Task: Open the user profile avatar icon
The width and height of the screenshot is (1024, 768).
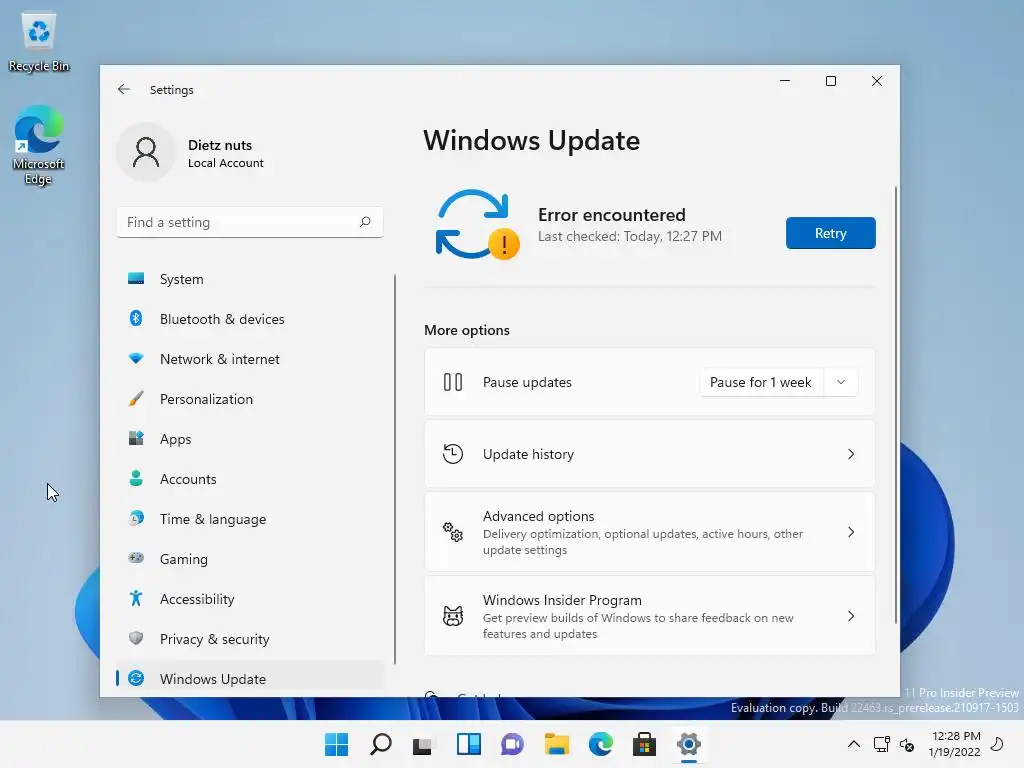Action: click(x=146, y=152)
